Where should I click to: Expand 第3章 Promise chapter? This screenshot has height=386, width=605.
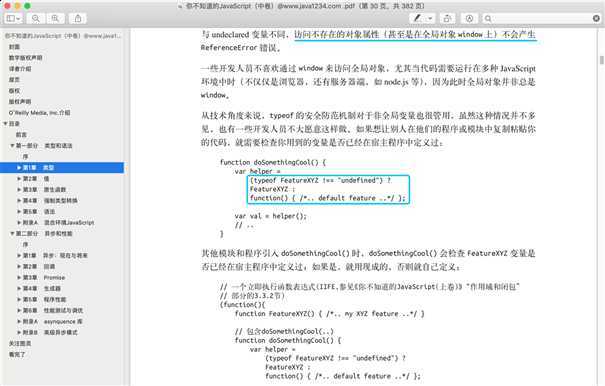point(19,278)
